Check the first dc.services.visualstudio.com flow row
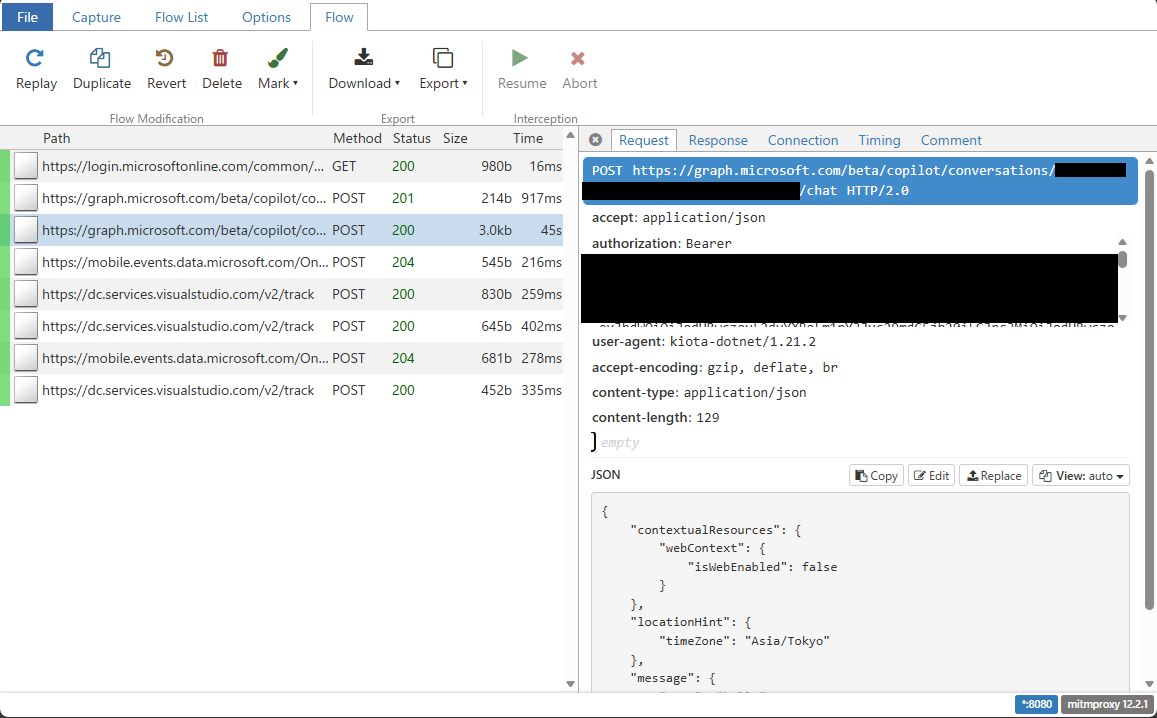The image size is (1157, 718). pos(25,294)
